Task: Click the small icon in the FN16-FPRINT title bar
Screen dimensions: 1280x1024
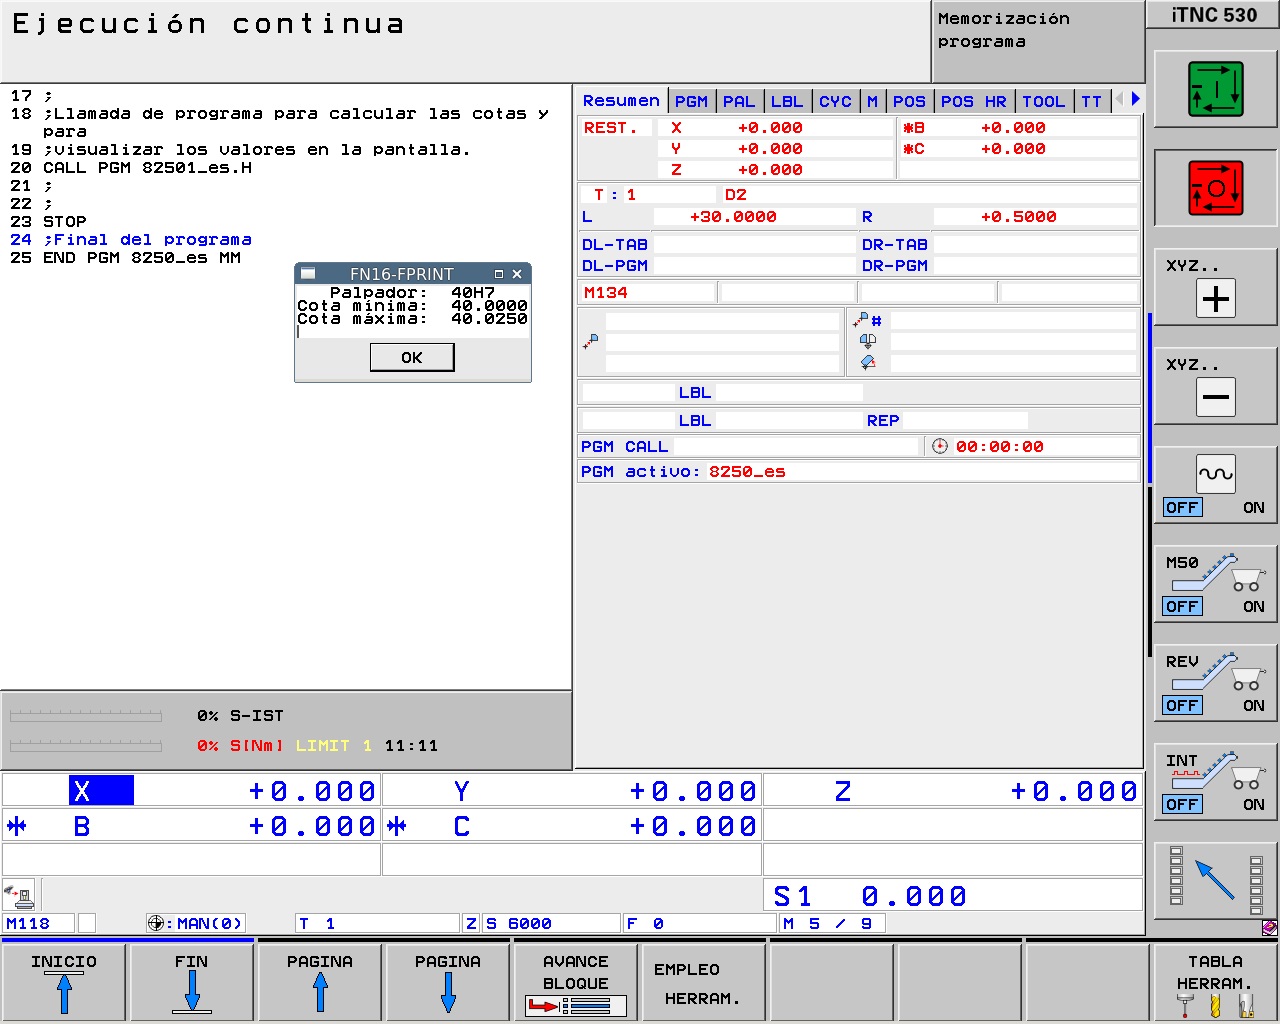Action: [308, 273]
